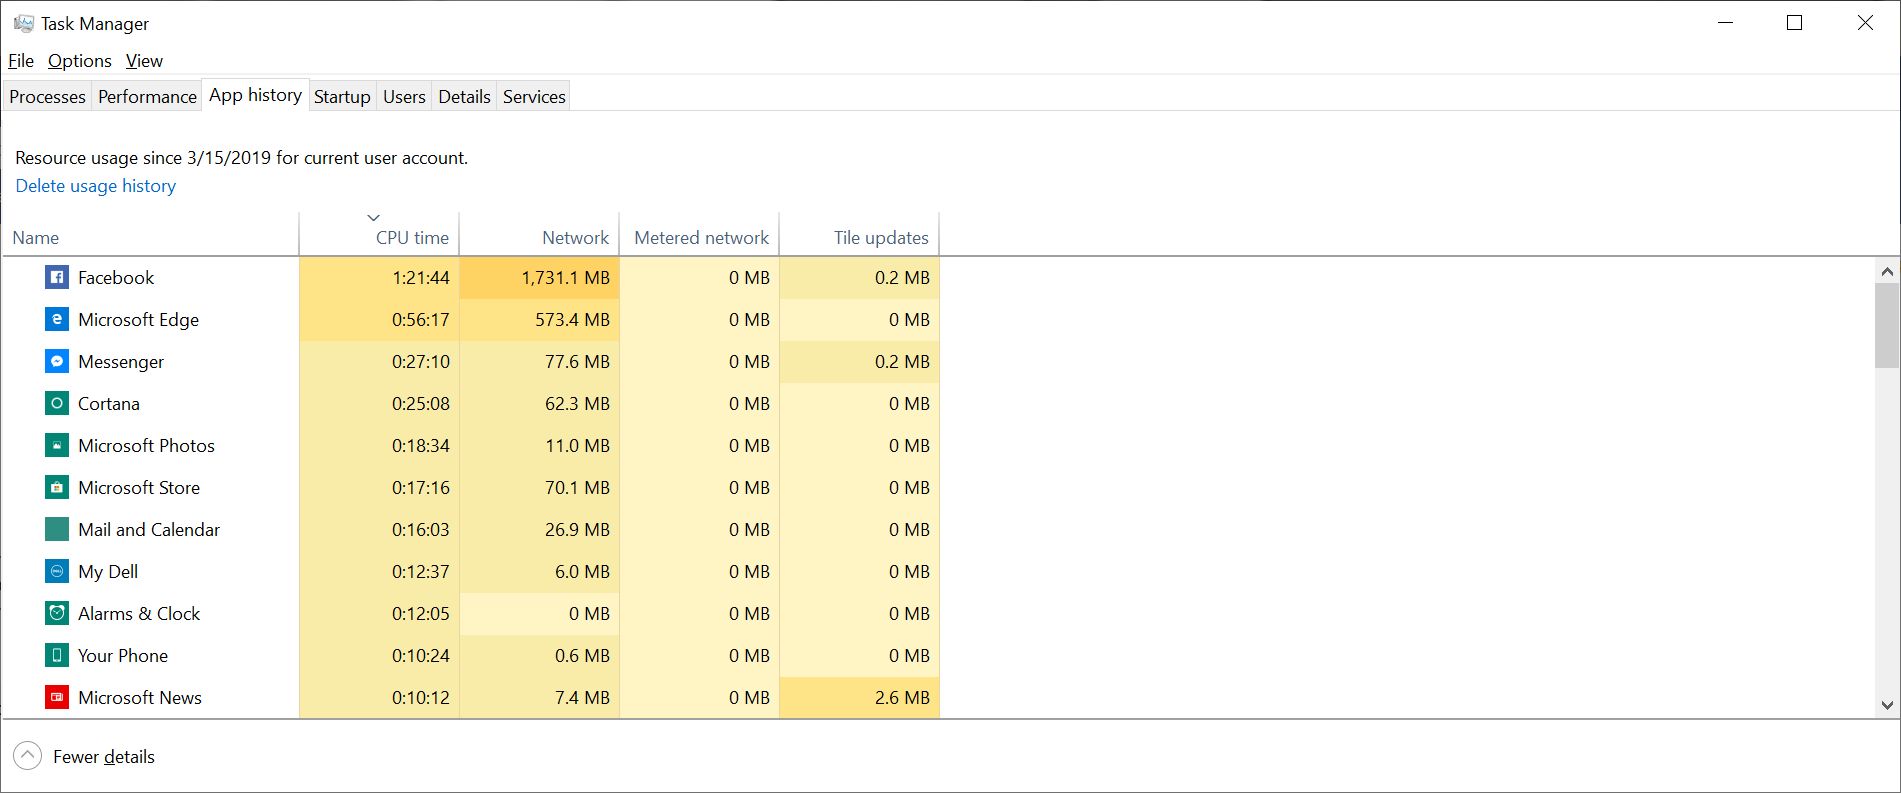
Task: Switch to the Users tab
Action: [404, 97]
